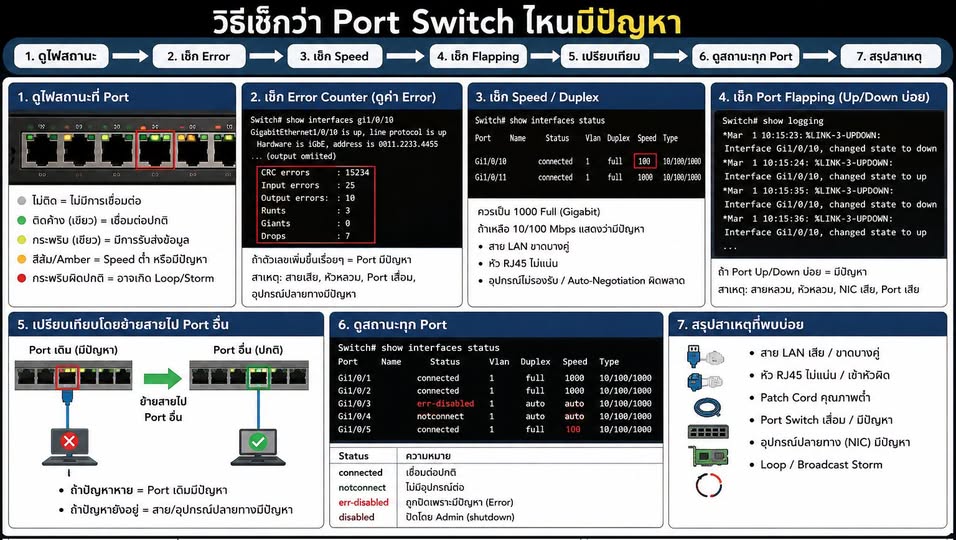This screenshot has width=956, height=540.
Task: Click the notconnect row in the Status legend
Action: (496, 488)
